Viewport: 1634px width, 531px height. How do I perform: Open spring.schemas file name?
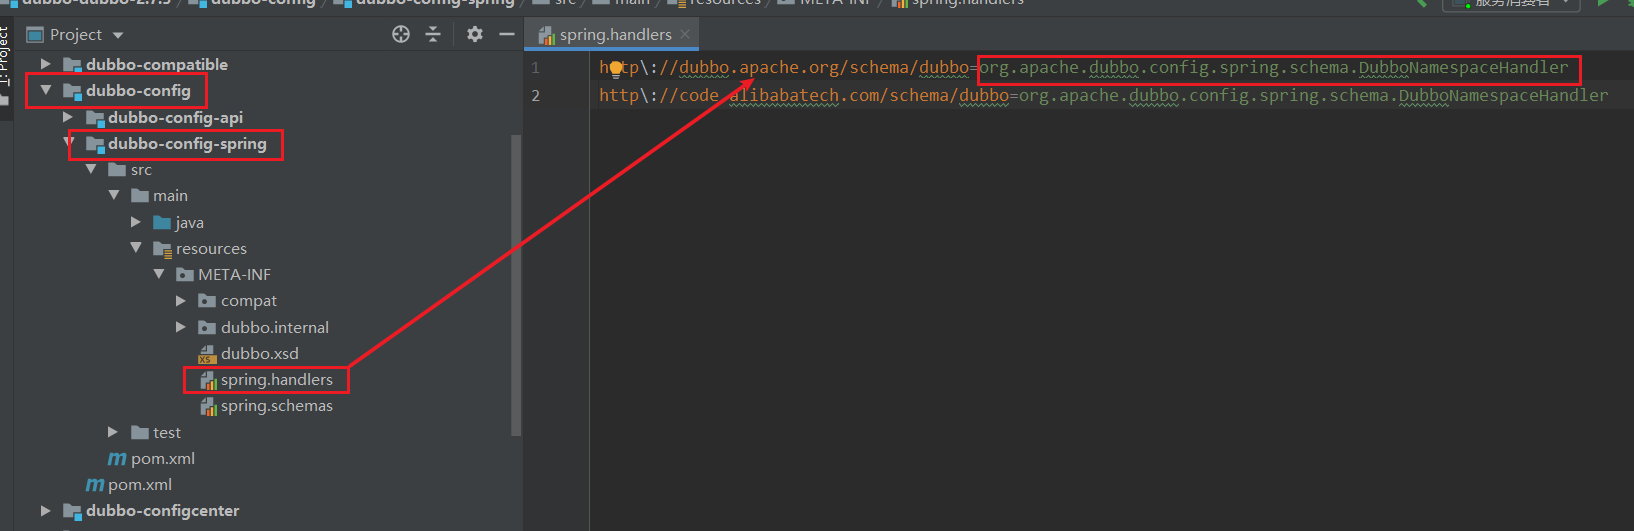coord(277,405)
